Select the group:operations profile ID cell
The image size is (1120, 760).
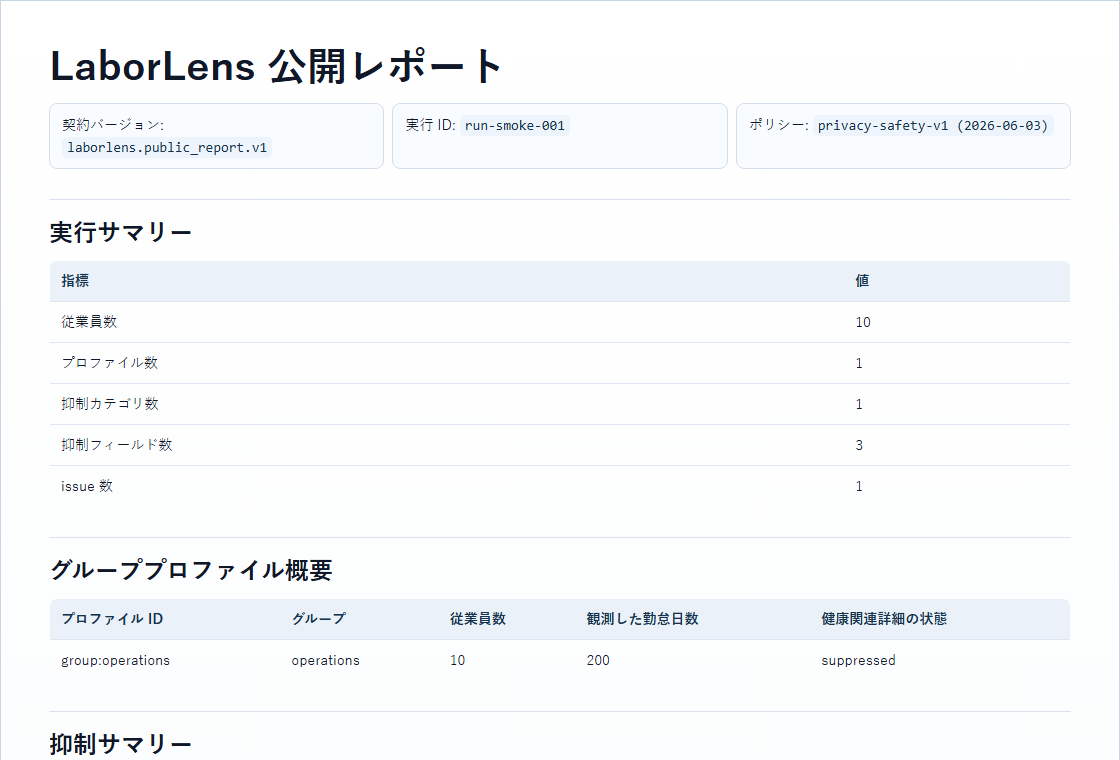(x=116, y=660)
